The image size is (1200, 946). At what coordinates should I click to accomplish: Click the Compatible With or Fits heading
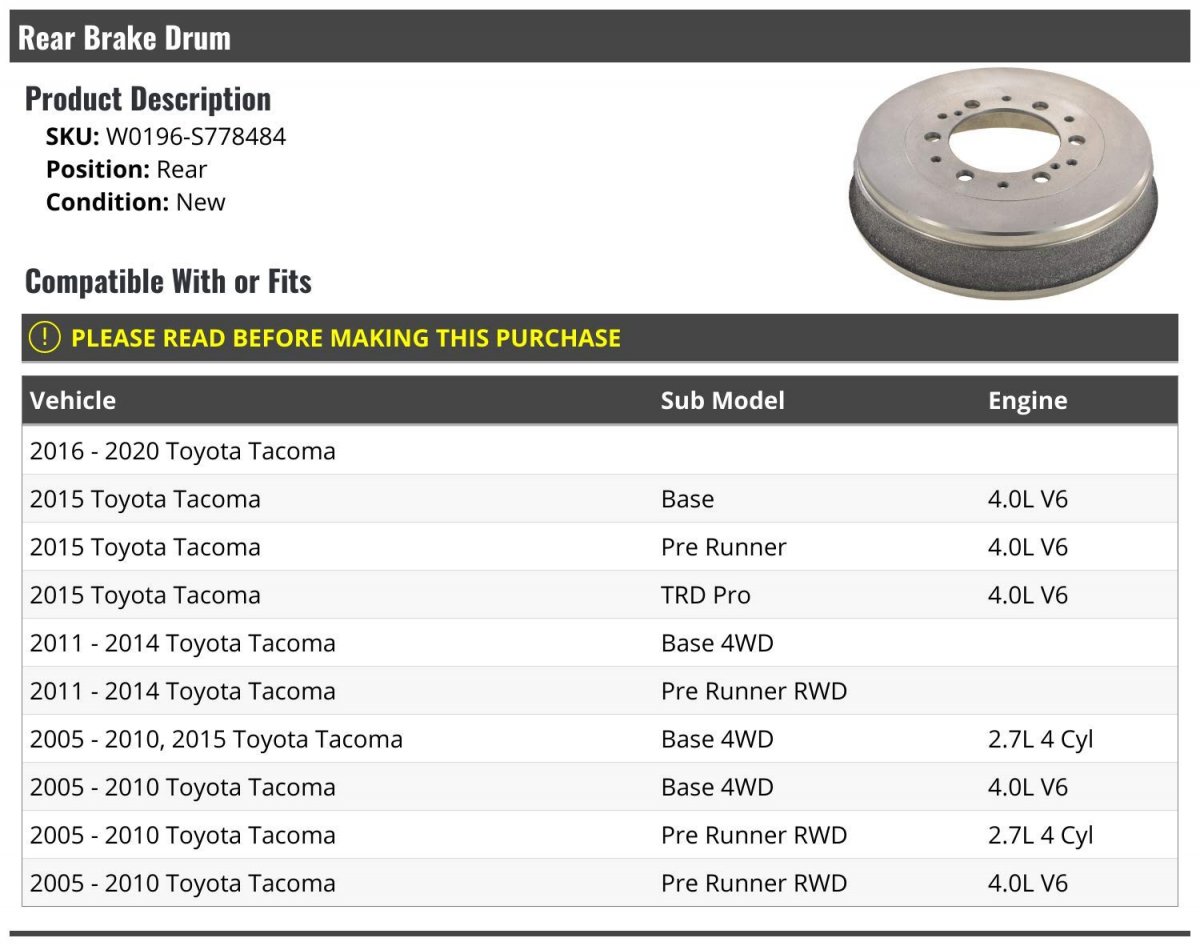tap(168, 282)
